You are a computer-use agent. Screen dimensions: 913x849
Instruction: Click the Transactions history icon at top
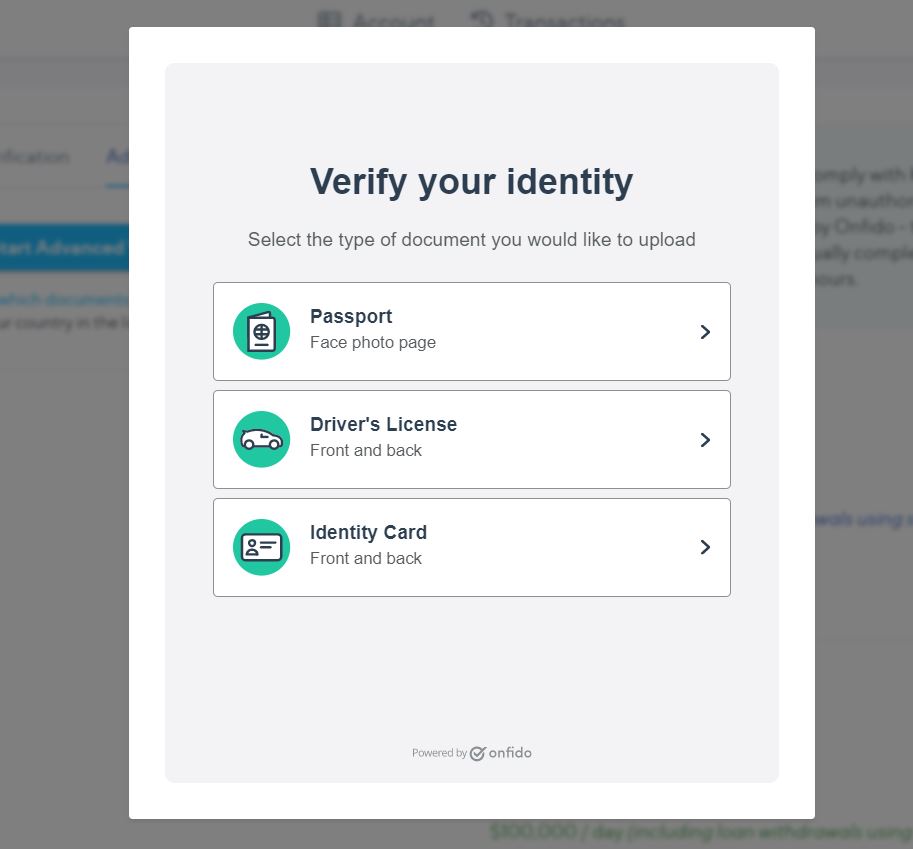482,20
